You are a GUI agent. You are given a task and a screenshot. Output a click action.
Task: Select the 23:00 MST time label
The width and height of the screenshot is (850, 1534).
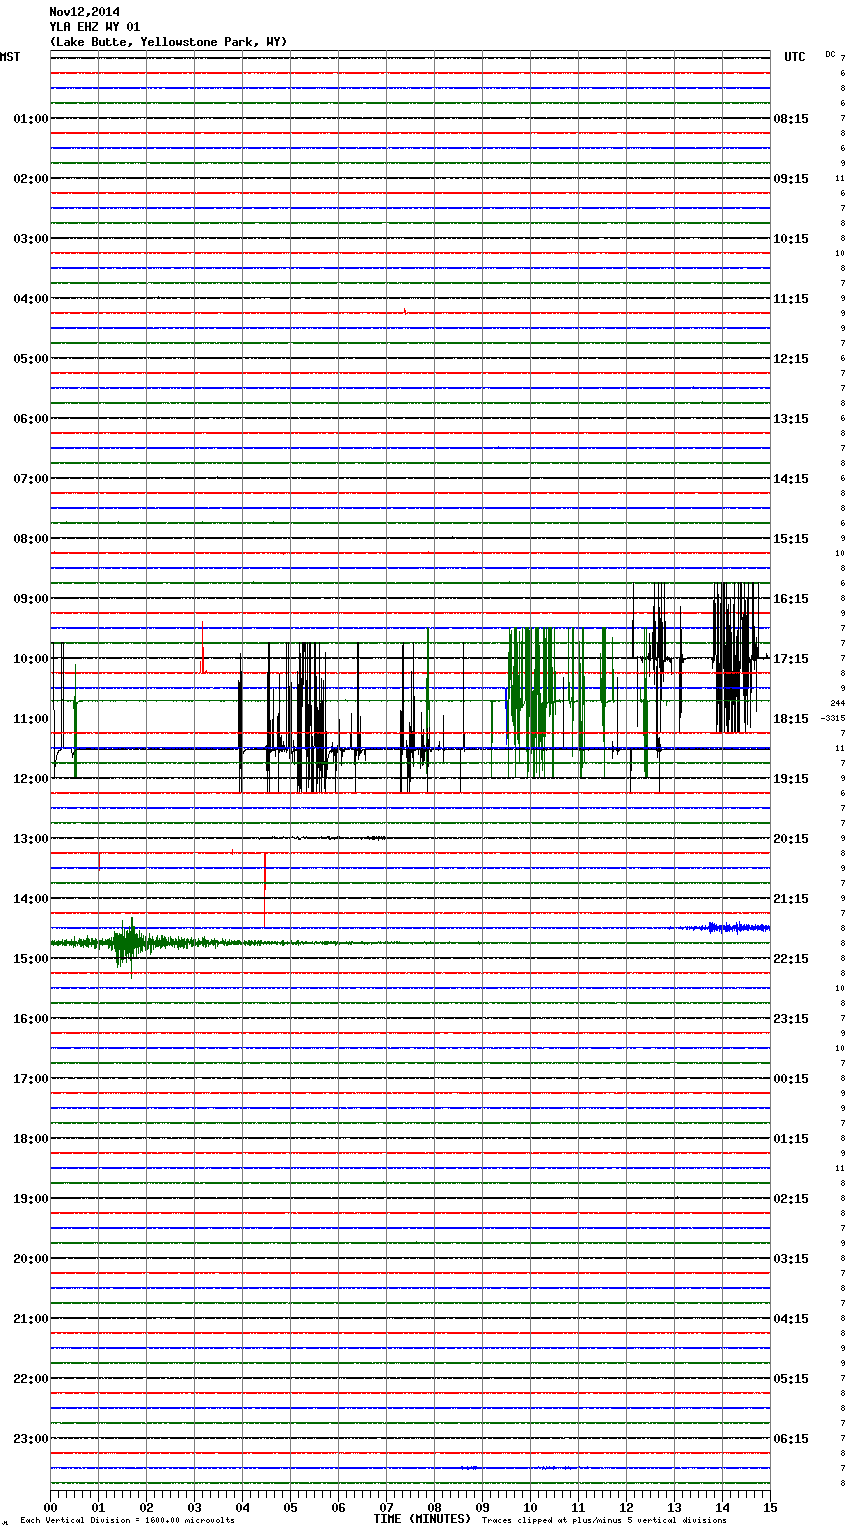coord(31,1439)
